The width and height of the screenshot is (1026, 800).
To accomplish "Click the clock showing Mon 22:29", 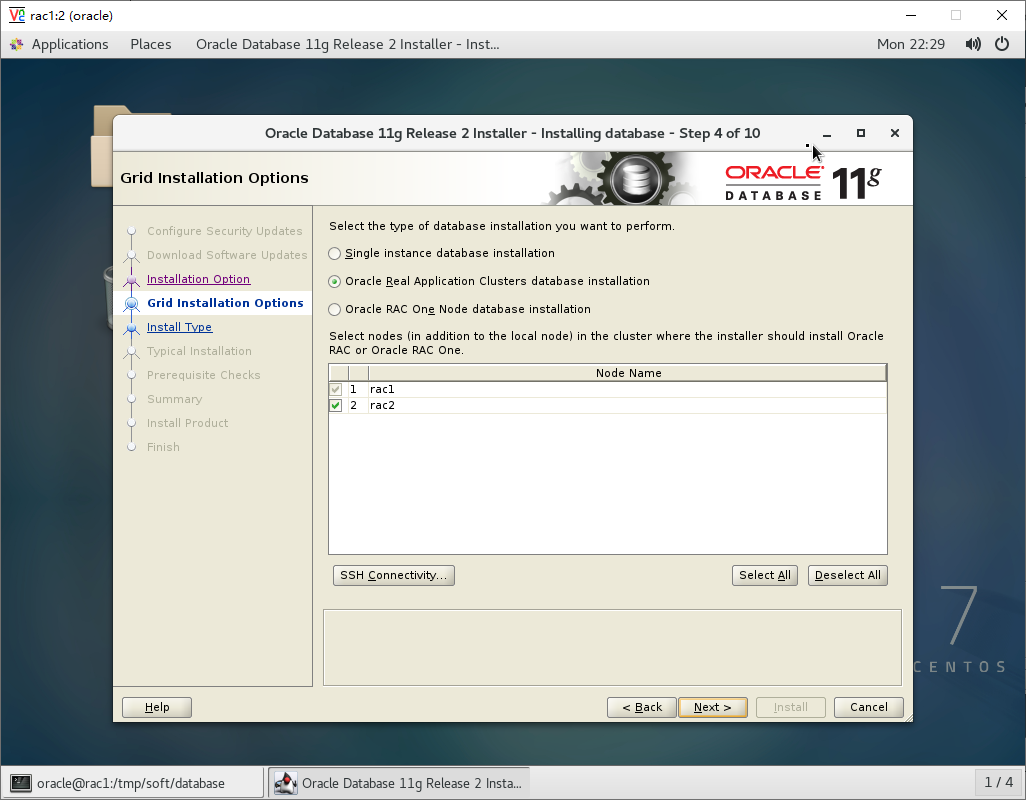I will 910,44.
